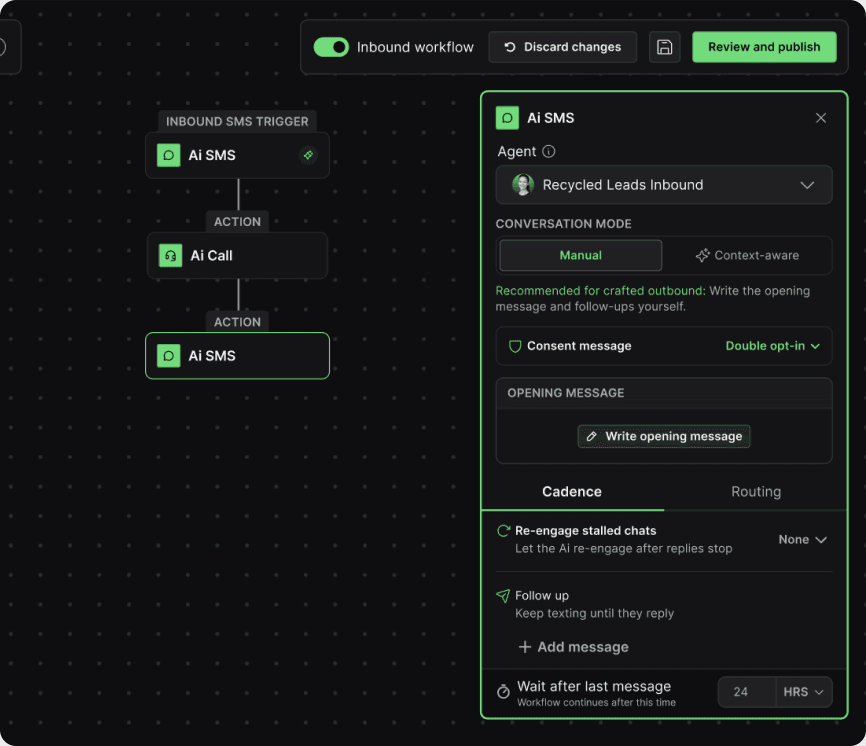The width and height of the screenshot is (866, 746).
Task: Click the headset icon on Ai Call node
Action: (x=171, y=256)
